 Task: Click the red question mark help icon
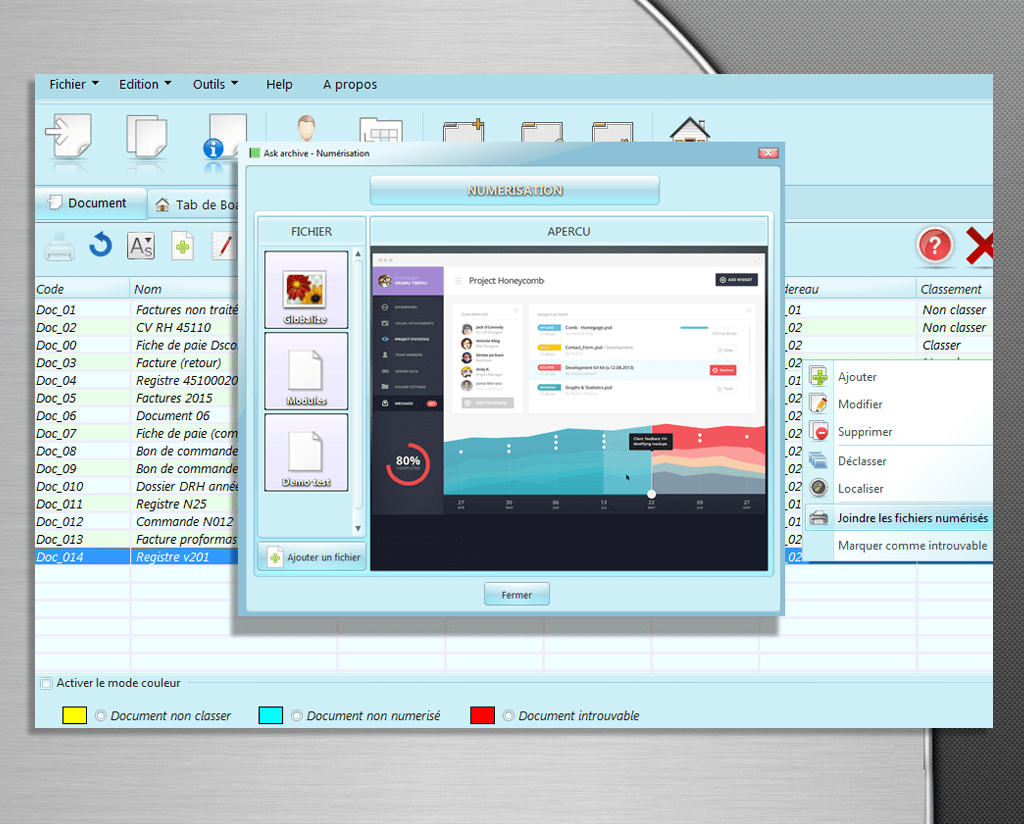pyautogui.click(x=935, y=246)
